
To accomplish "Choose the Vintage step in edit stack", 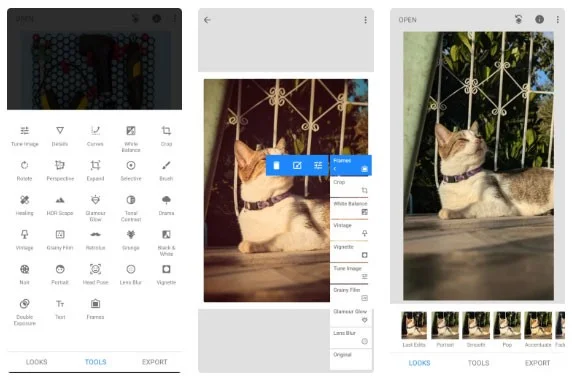I will click(x=350, y=230).
